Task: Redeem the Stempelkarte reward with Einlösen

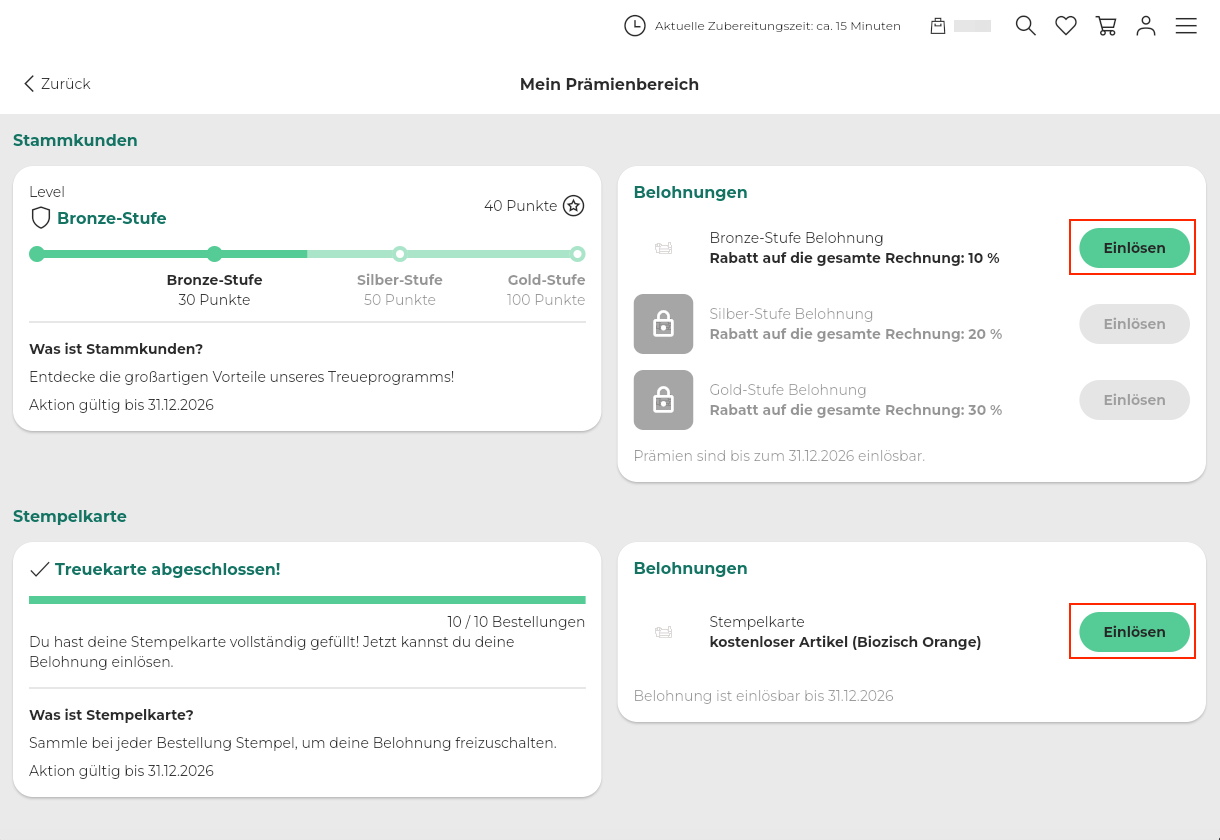Action: click(1134, 632)
